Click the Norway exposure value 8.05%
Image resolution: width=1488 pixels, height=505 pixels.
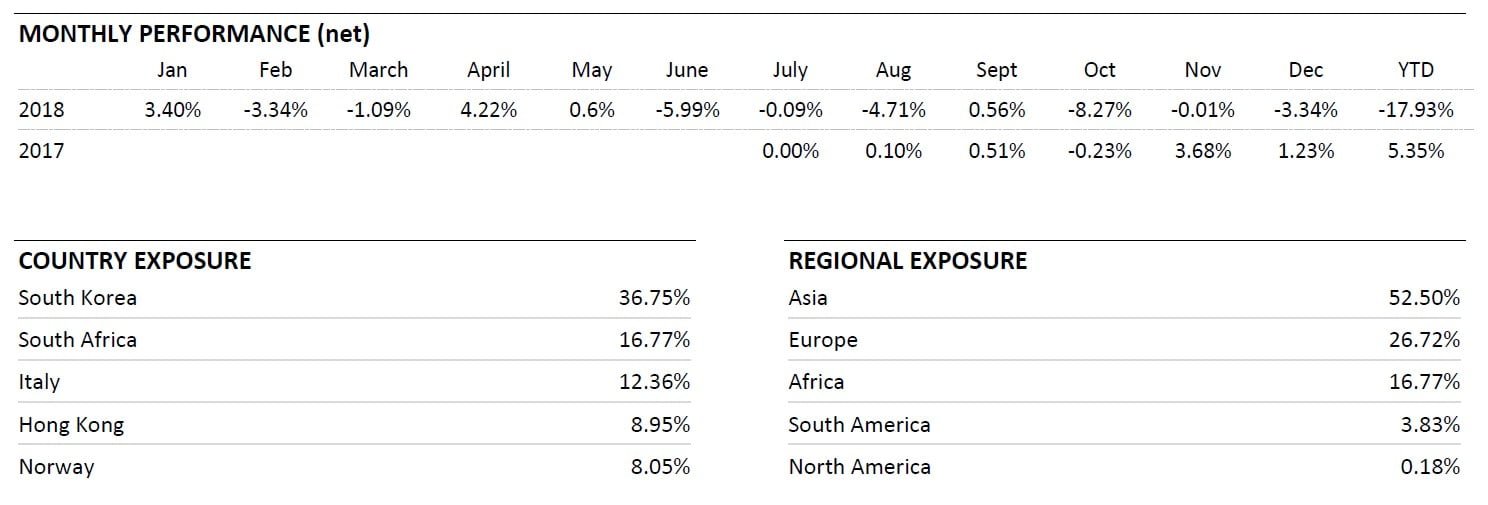[660, 467]
